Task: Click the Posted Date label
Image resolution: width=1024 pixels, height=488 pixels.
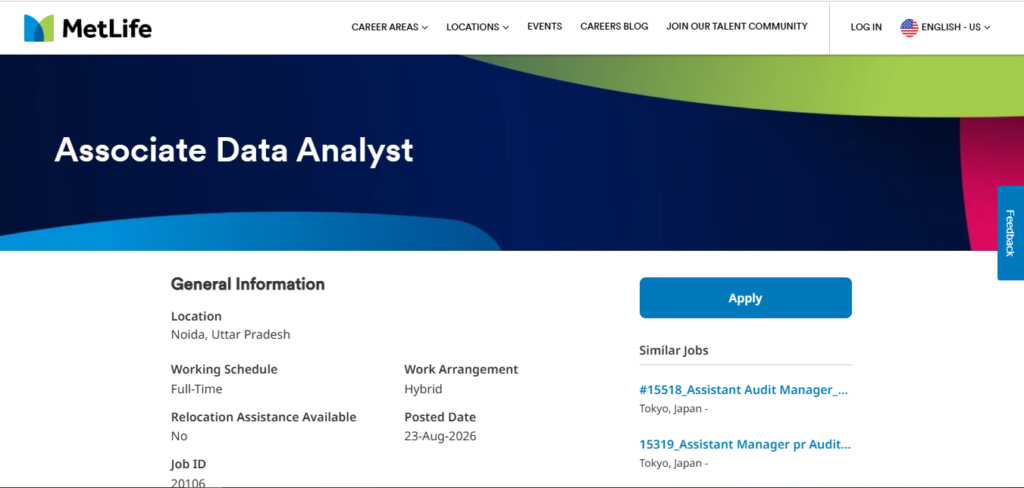Action: coord(440,417)
